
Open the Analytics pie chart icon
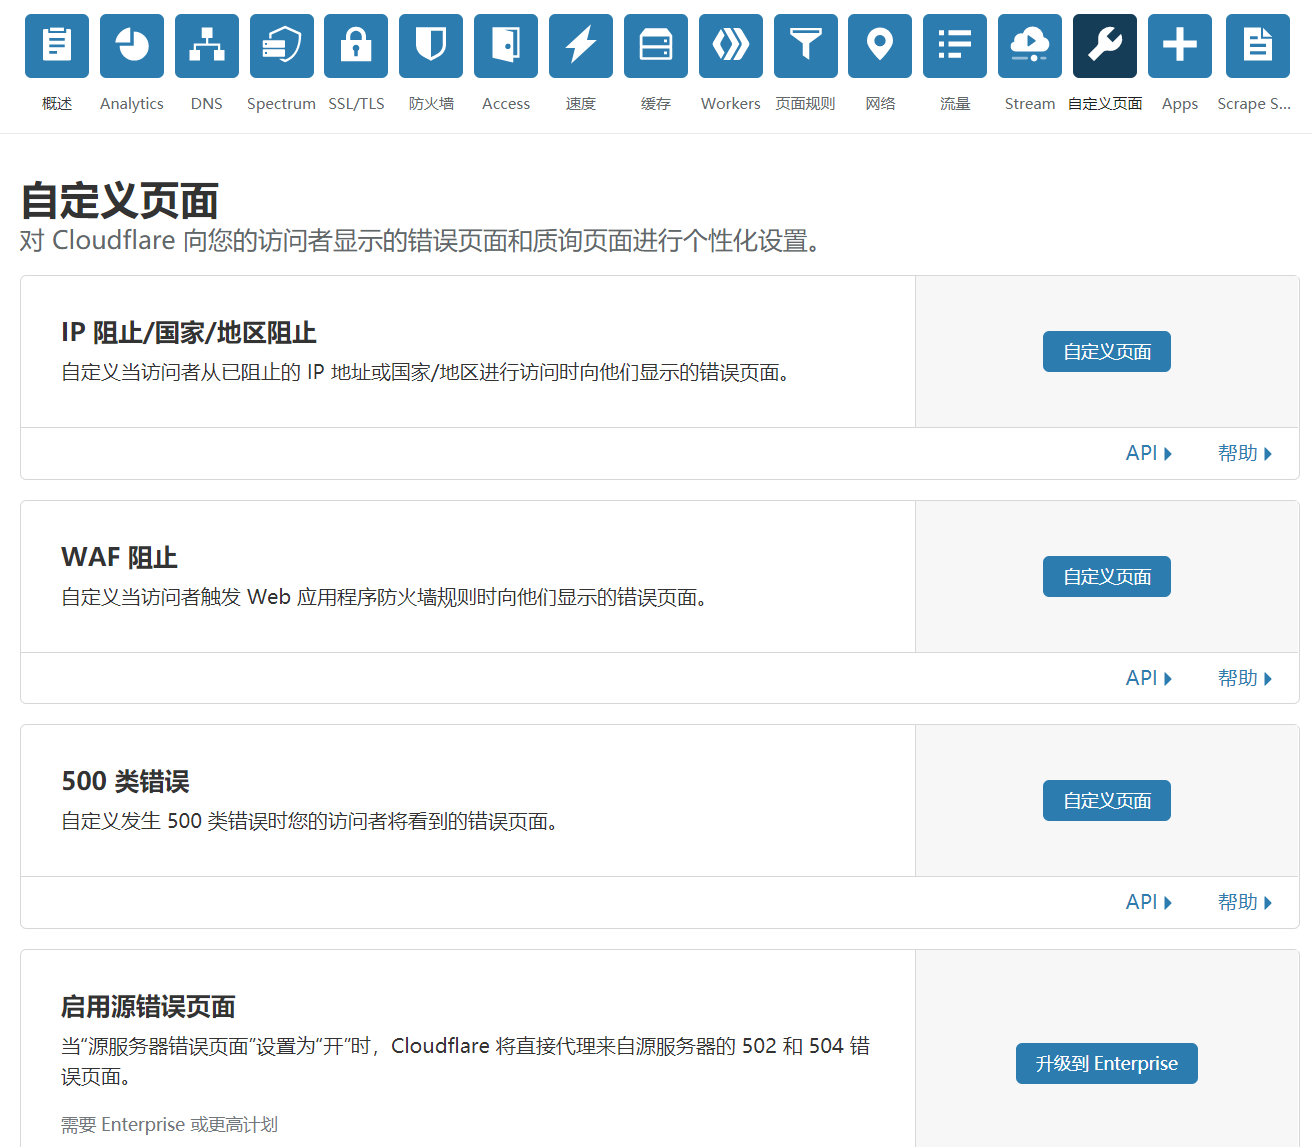click(x=132, y=46)
